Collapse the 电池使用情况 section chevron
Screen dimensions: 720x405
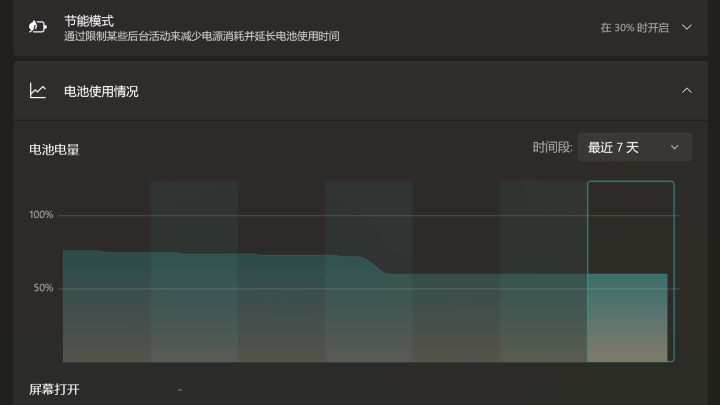[x=686, y=91]
